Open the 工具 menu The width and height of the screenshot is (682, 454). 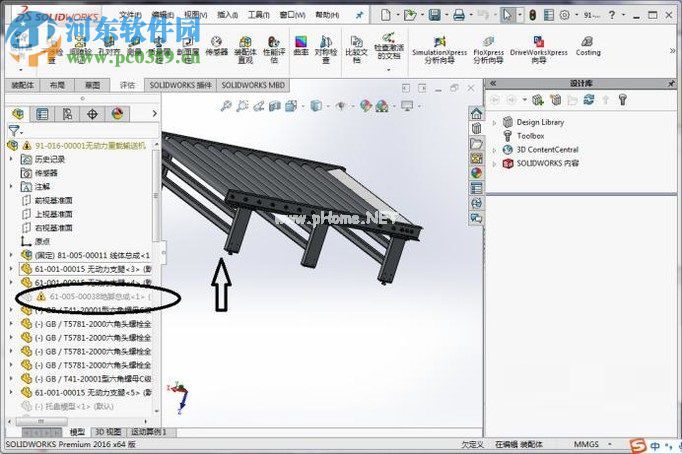click(259, 15)
